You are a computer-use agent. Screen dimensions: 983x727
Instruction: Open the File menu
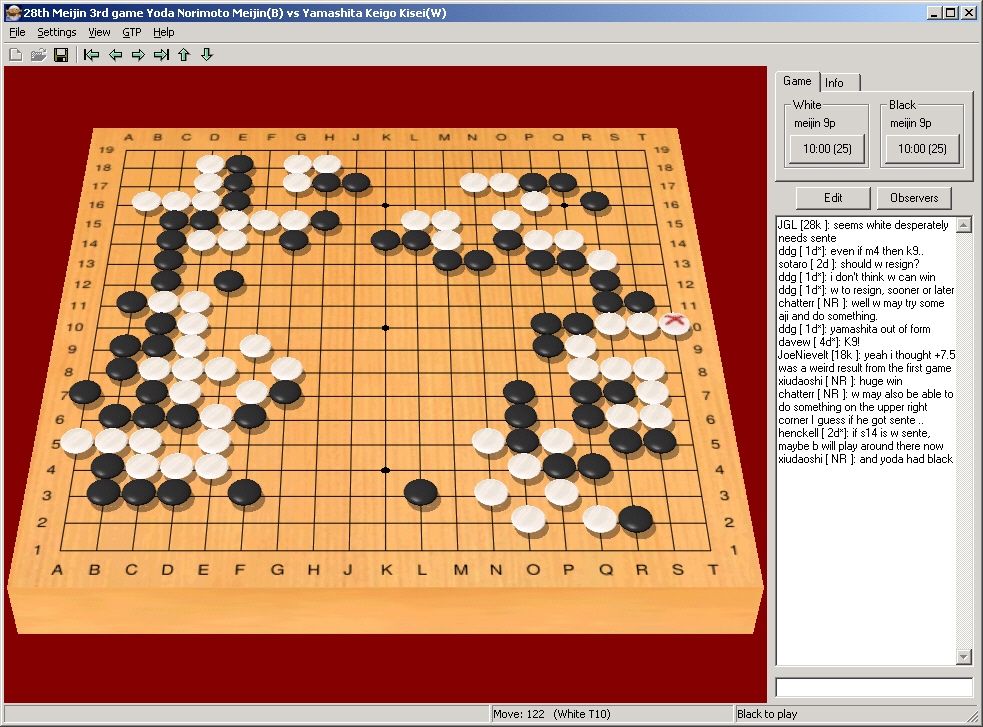point(17,32)
